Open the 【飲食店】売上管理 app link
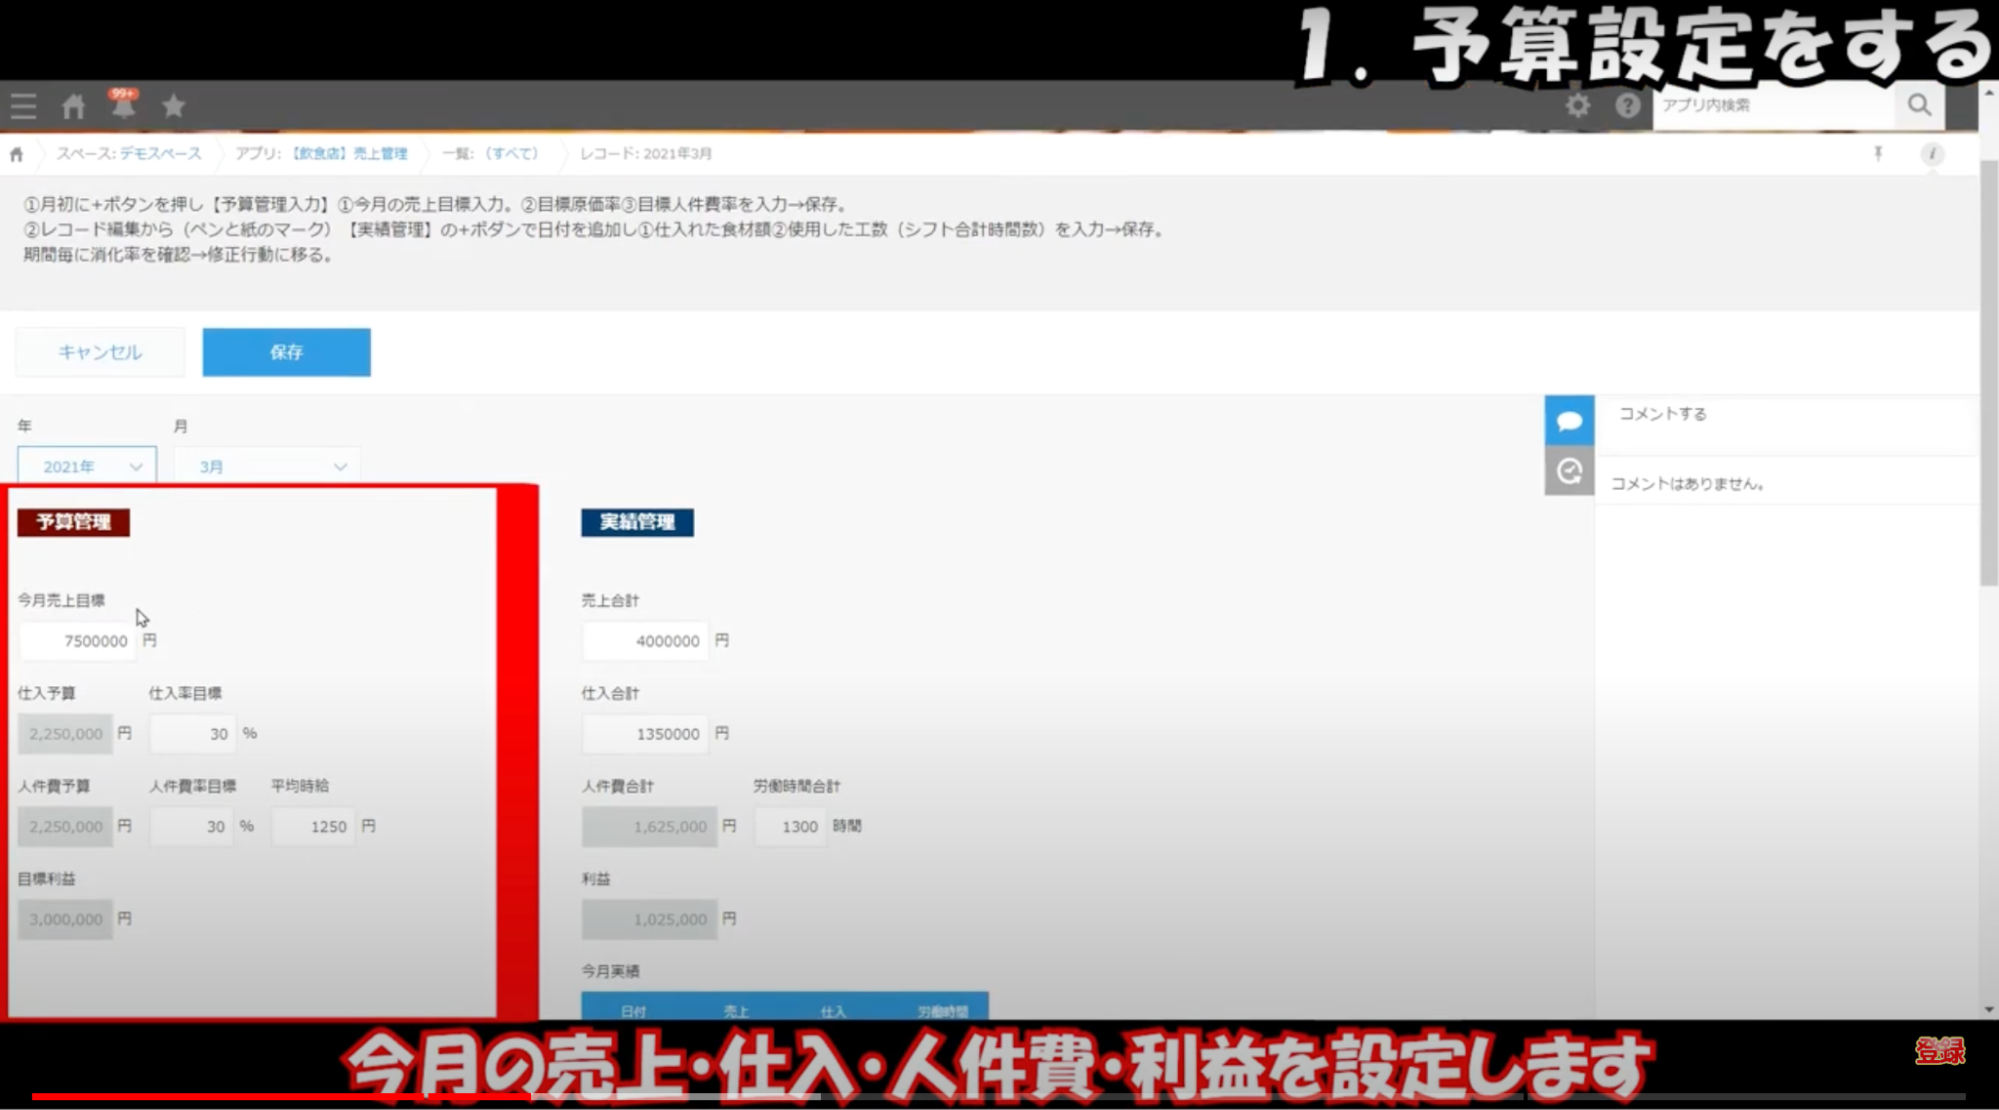The height and width of the screenshot is (1110, 1999). (349, 154)
